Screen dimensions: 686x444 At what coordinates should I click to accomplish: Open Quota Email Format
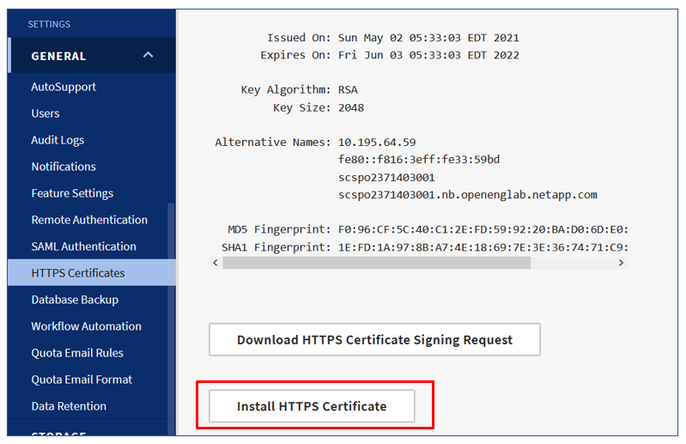point(81,380)
